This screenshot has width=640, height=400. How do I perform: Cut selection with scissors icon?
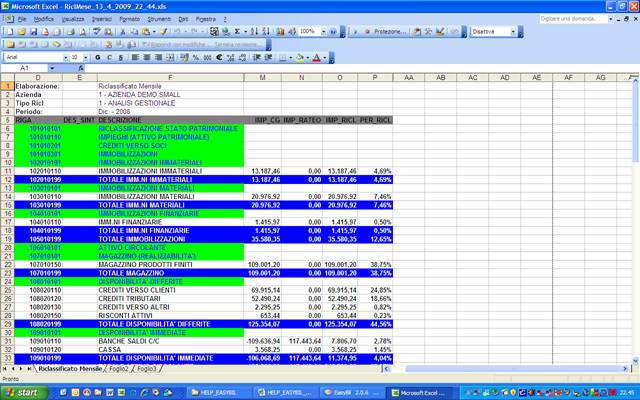tap(123, 31)
